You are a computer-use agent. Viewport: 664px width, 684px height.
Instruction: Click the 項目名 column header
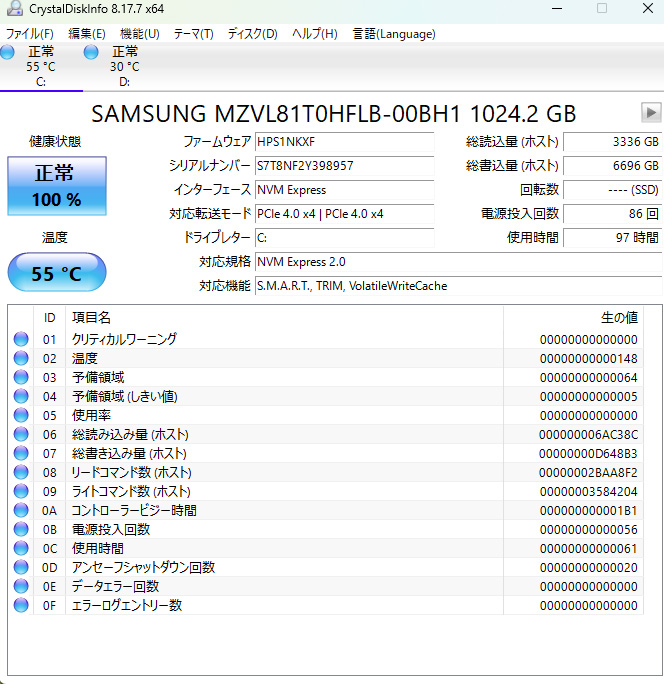tap(92, 317)
